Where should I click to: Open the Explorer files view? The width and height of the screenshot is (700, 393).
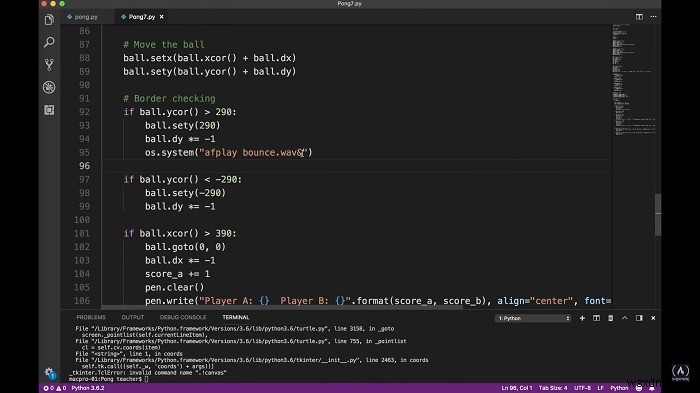[49, 20]
